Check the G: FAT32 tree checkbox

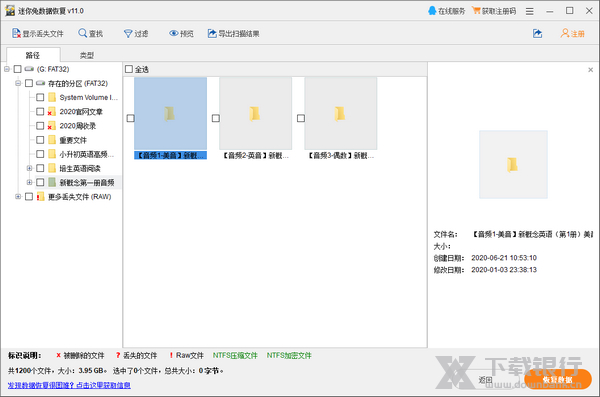pyautogui.click(x=18, y=69)
